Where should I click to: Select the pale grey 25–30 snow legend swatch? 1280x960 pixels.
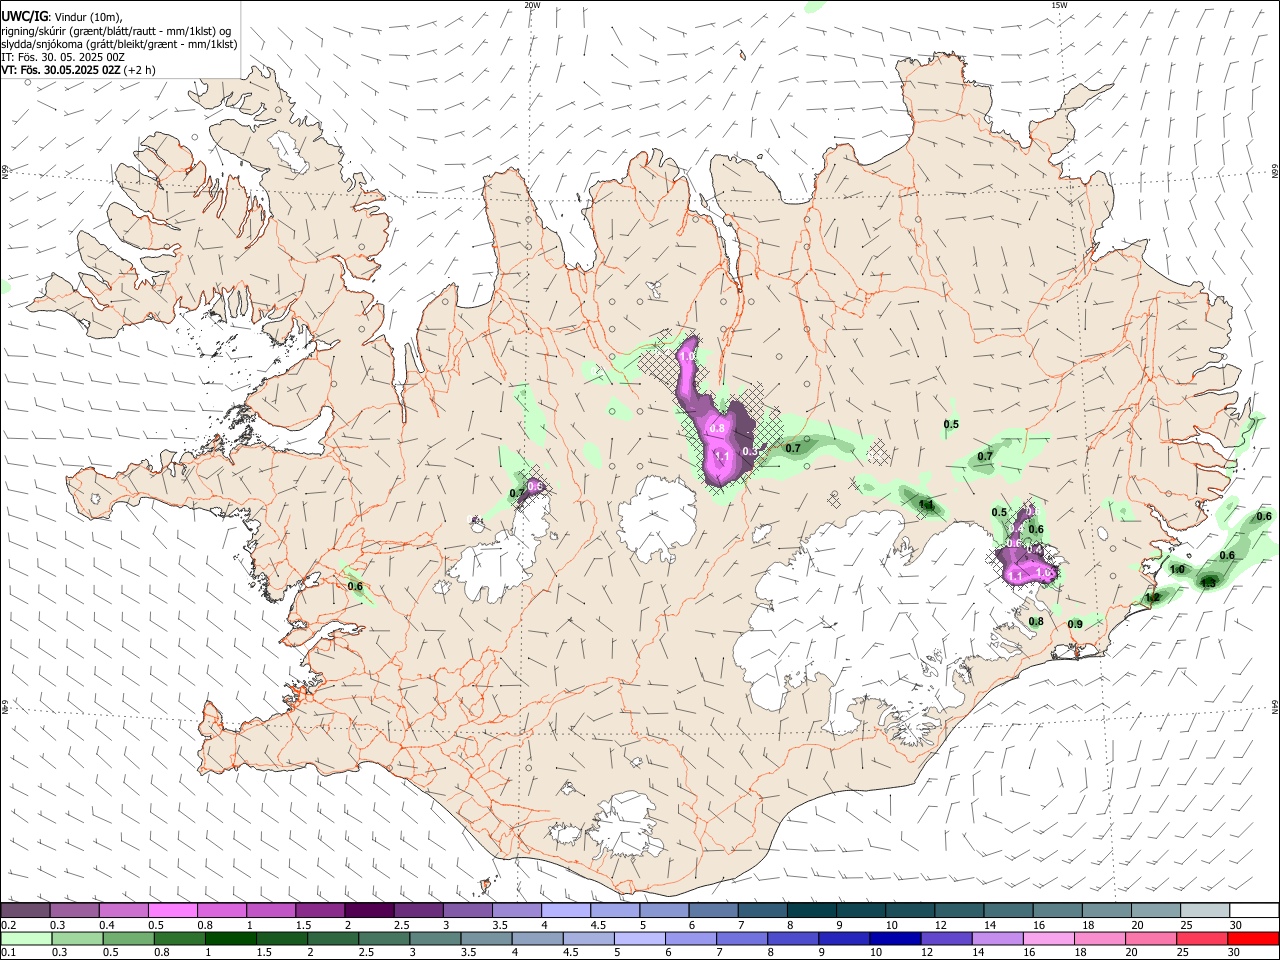[x=1205, y=911]
